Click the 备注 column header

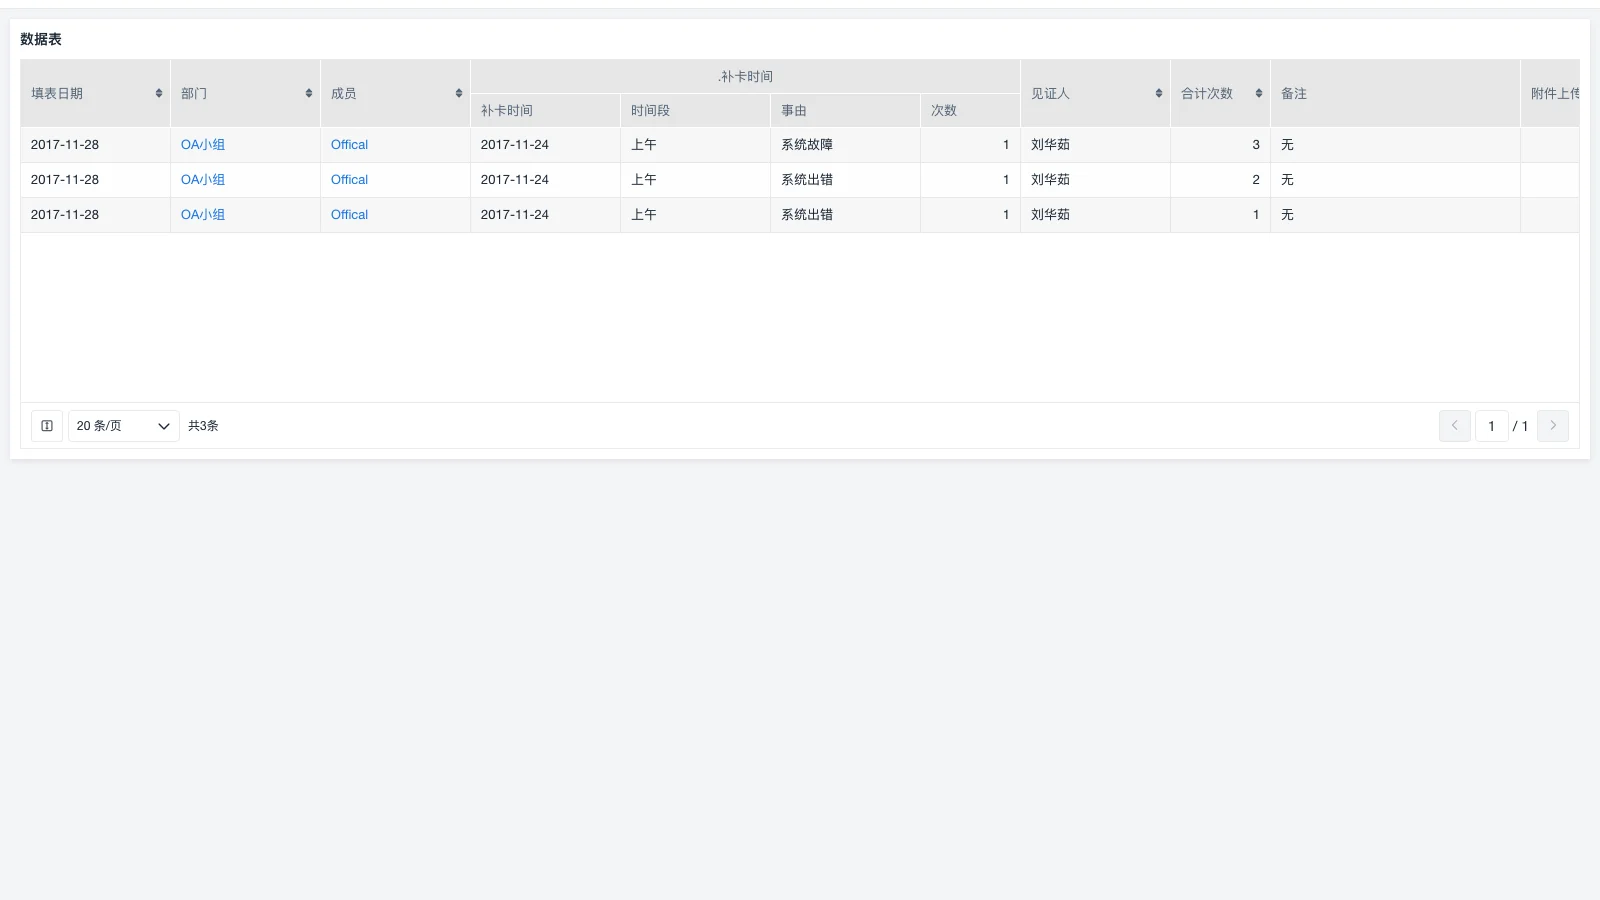click(x=1294, y=93)
